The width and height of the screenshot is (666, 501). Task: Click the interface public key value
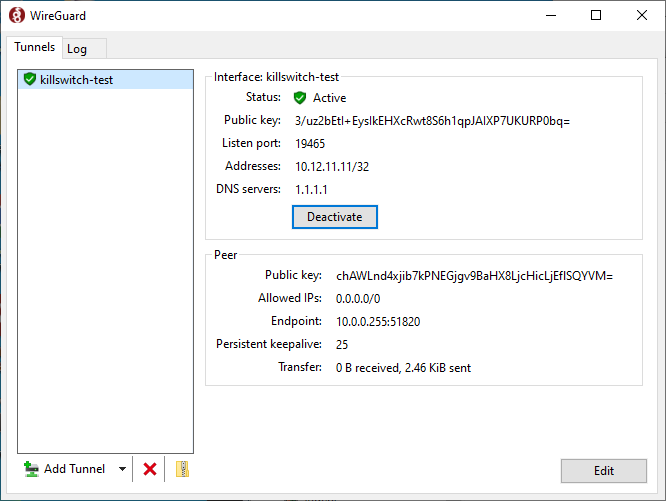tap(432, 121)
